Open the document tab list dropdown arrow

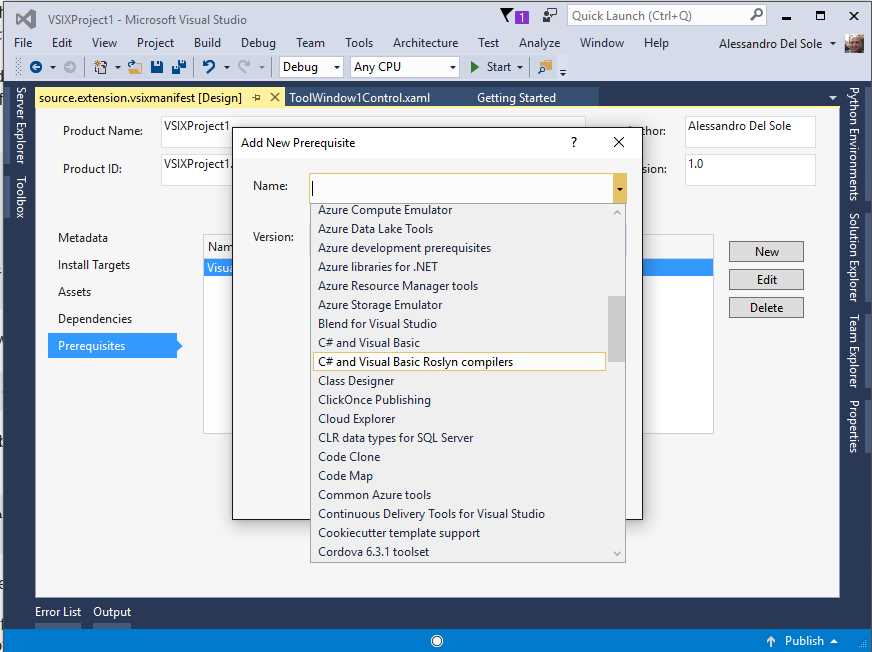pyautogui.click(x=833, y=98)
